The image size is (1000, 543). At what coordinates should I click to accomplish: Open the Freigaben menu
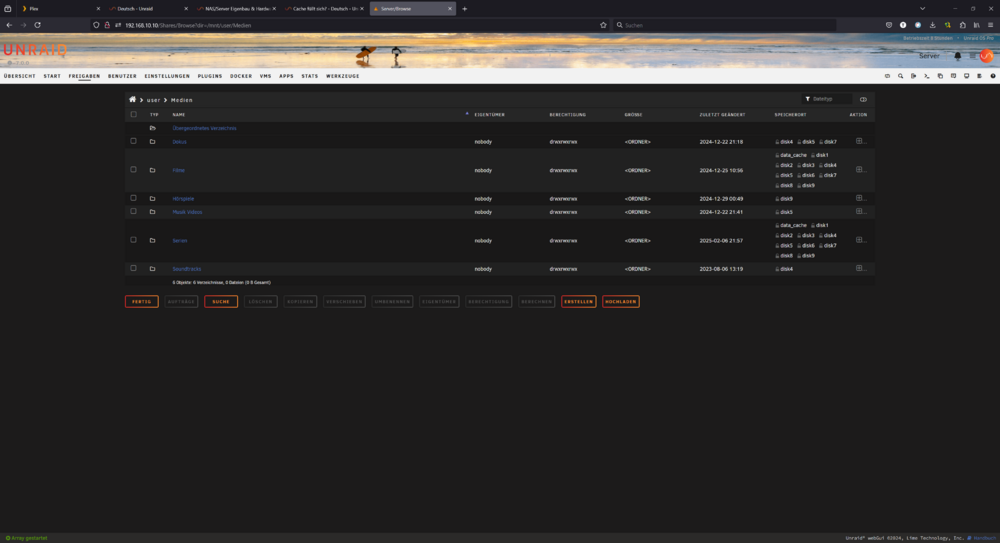[x=84, y=76]
